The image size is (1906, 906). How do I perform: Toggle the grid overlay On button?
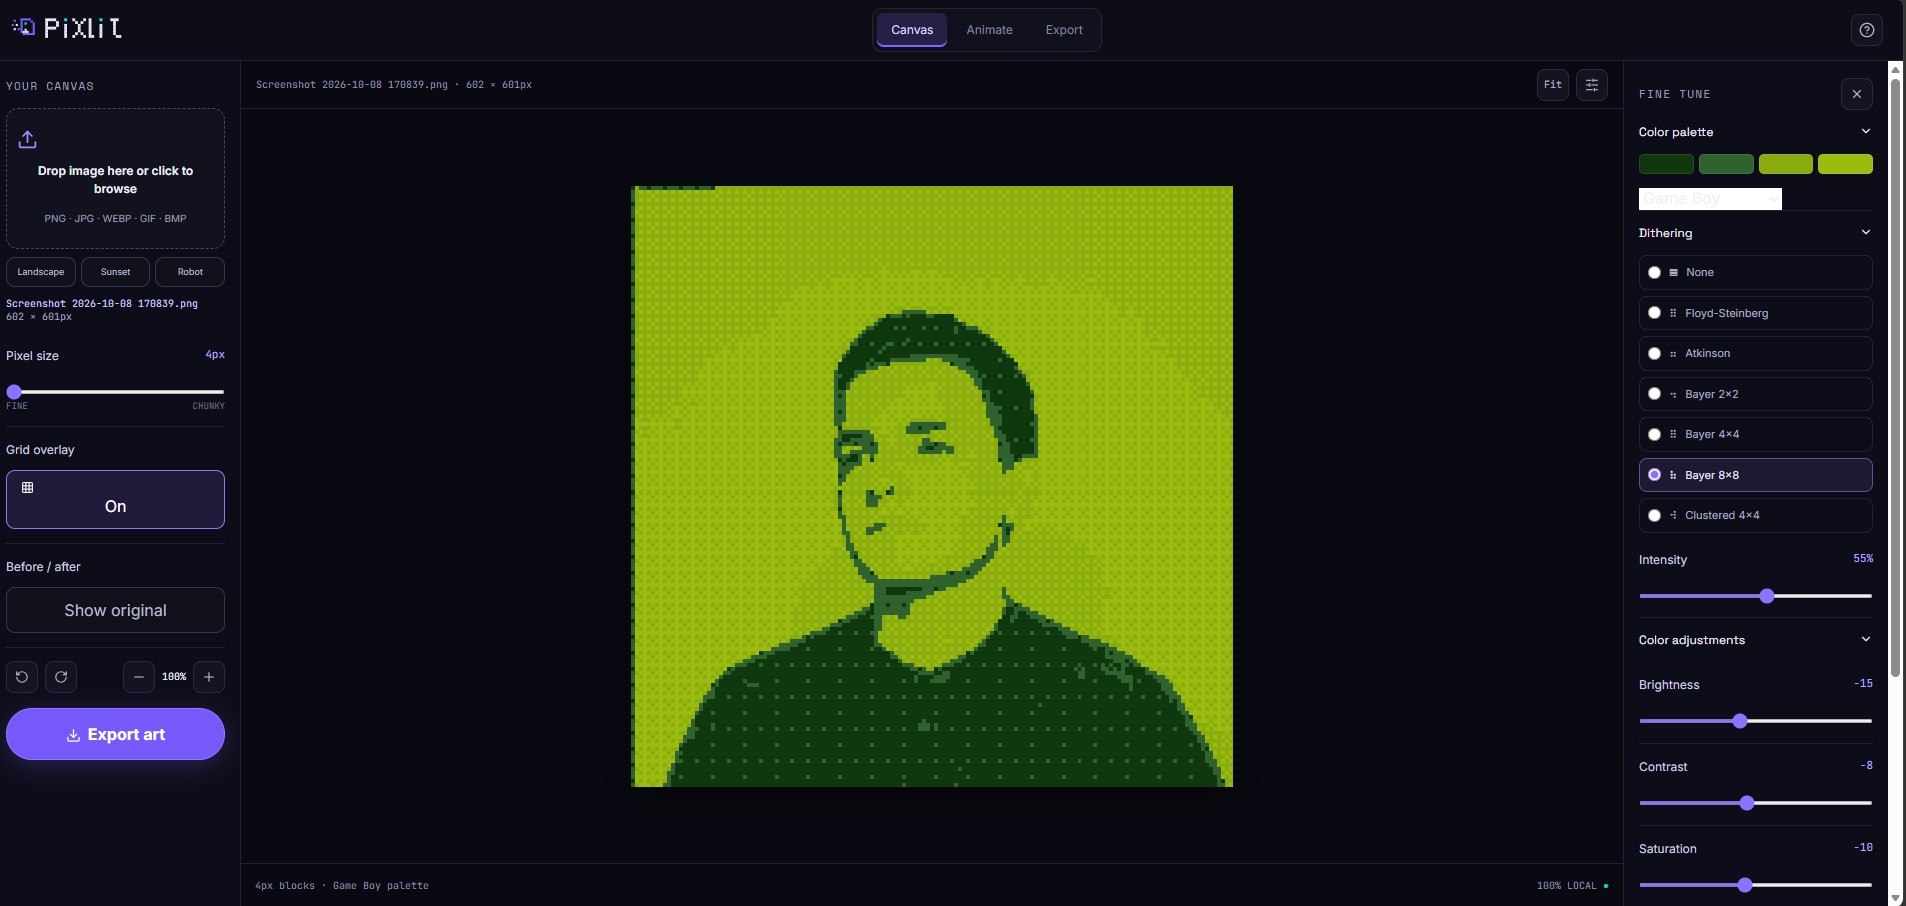coord(115,499)
